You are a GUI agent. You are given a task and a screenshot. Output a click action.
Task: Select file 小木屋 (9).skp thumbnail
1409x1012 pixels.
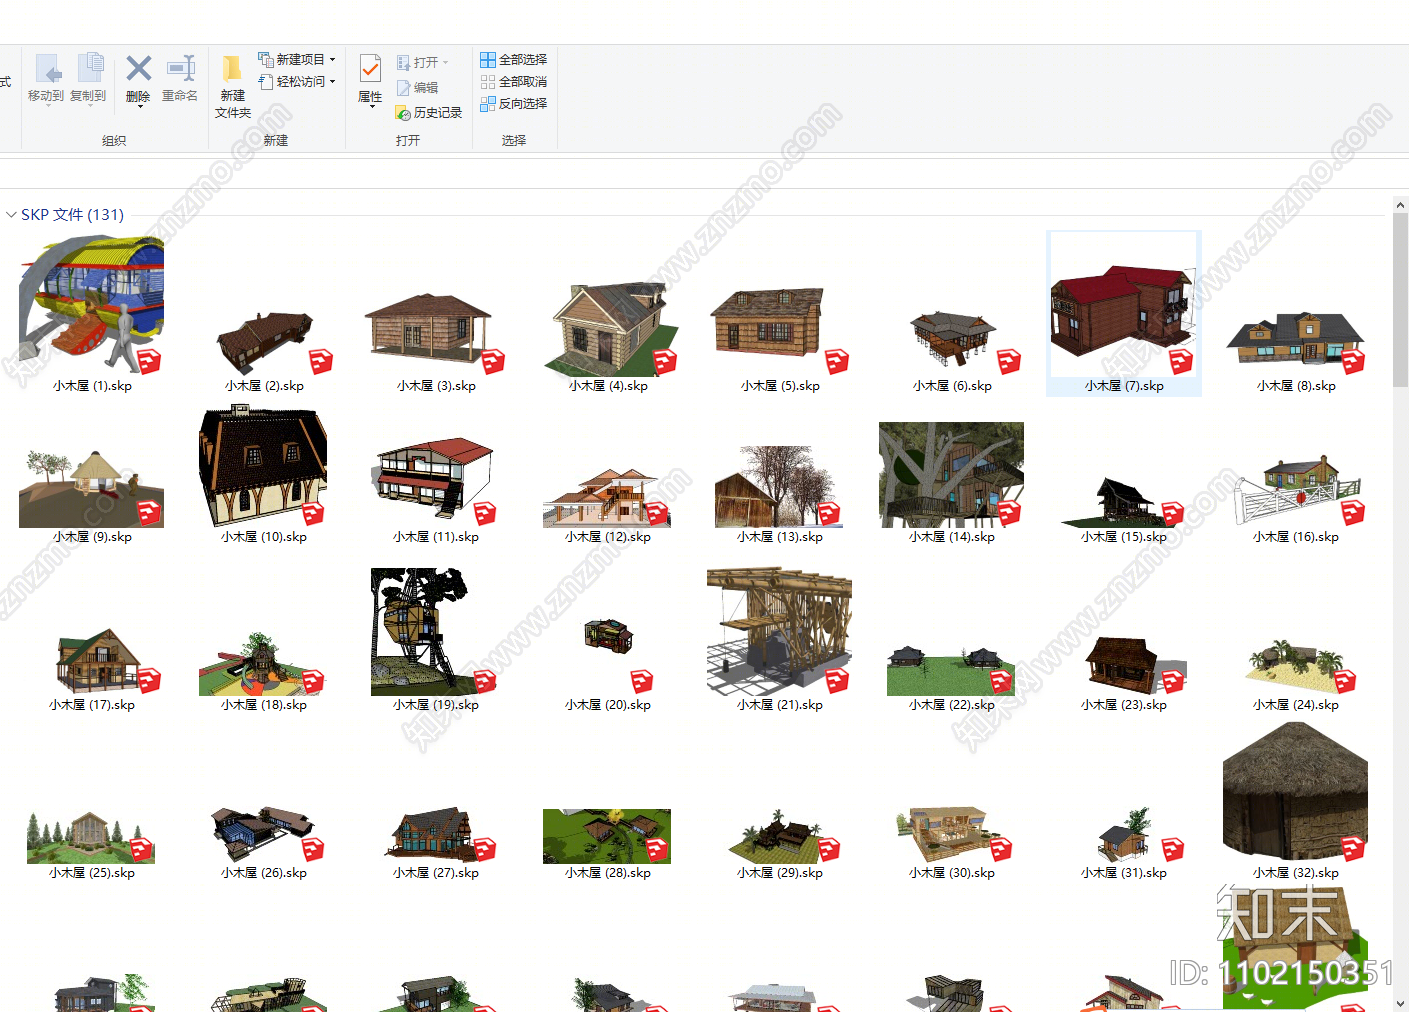tap(91, 488)
